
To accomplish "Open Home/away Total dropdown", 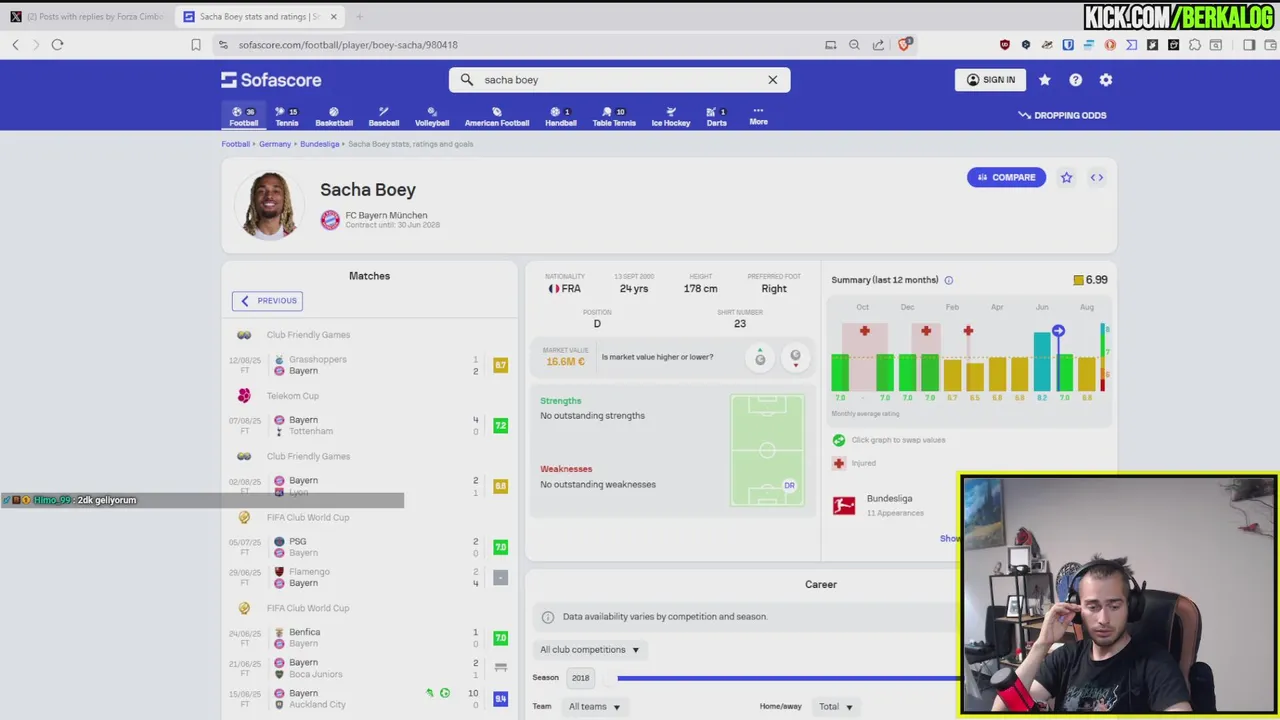I will [836, 707].
